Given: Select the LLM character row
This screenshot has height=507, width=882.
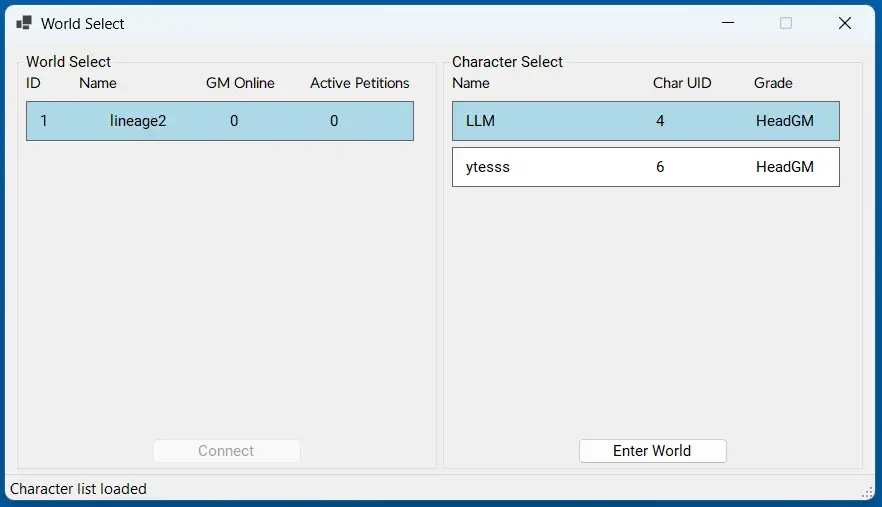Looking at the screenshot, I should 646,121.
